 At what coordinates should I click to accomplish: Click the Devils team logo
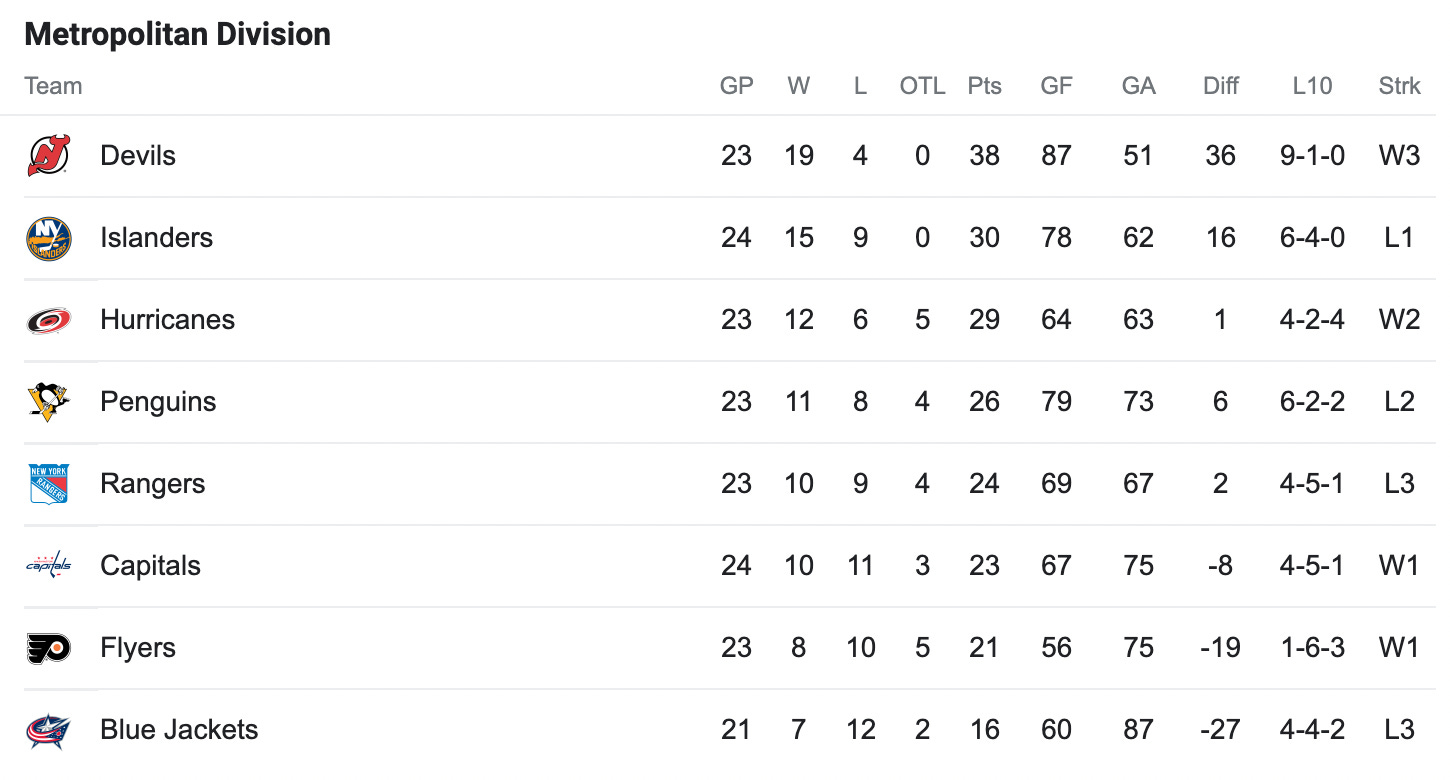[x=49, y=156]
